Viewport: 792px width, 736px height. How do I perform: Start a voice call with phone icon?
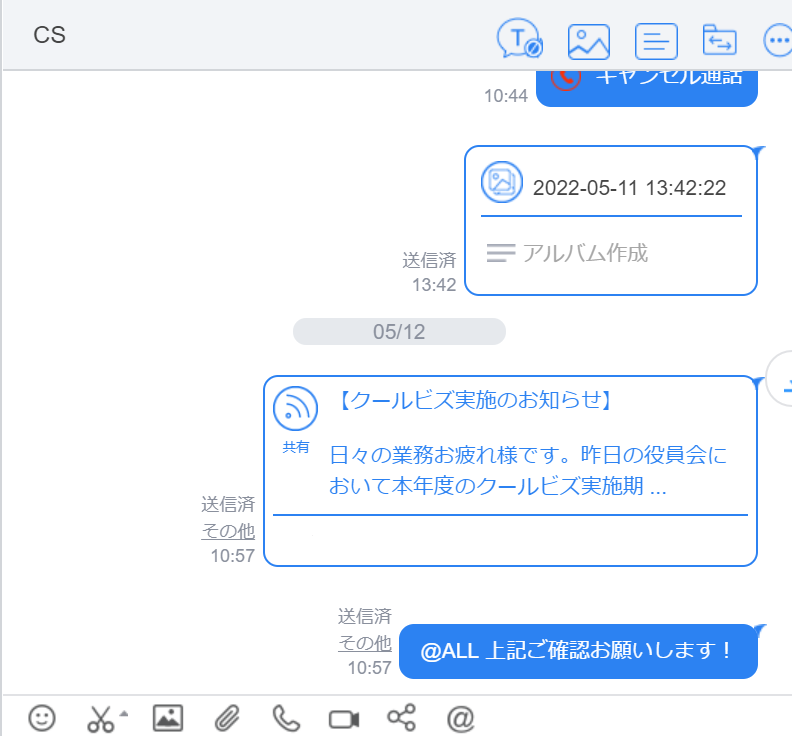(x=286, y=717)
